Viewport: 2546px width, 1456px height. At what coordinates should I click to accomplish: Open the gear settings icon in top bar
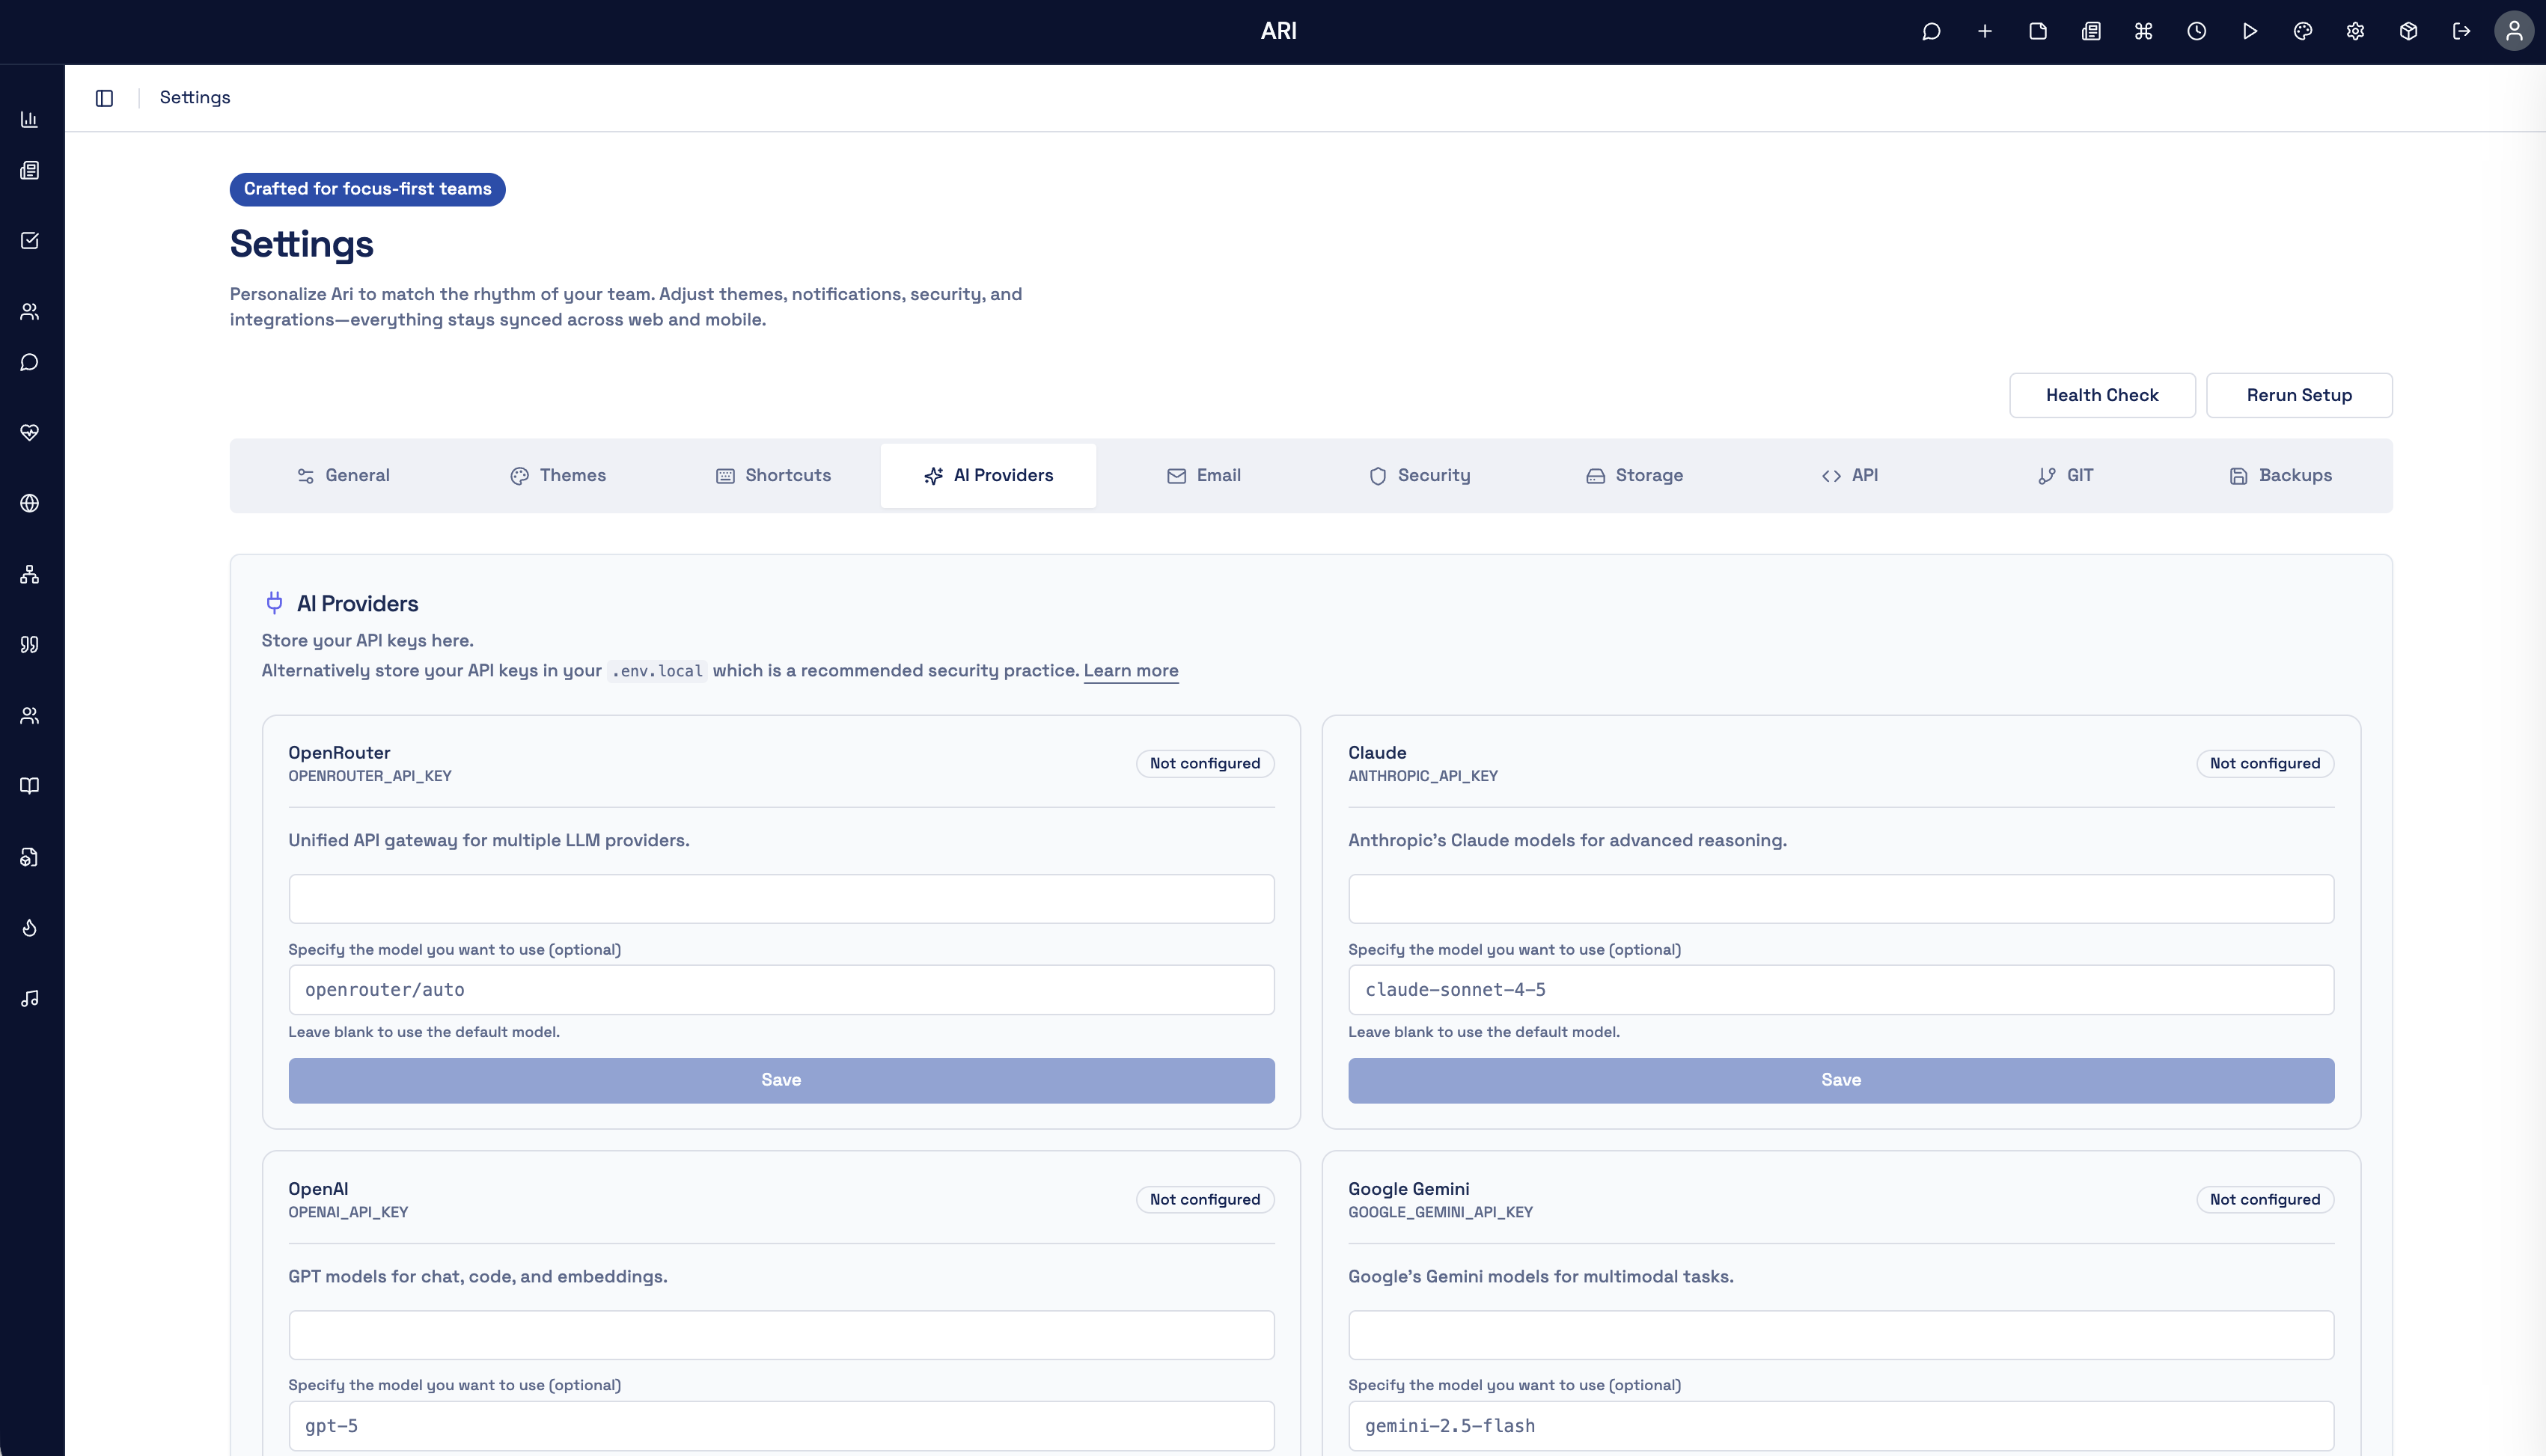click(x=2355, y=31)
